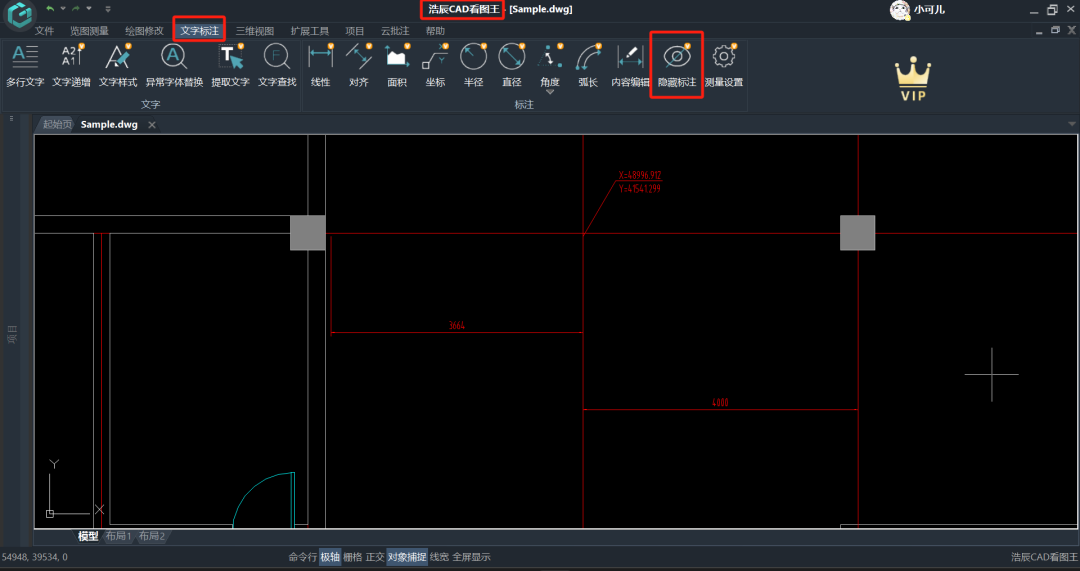This screenshot has height=571, width=1080.
Task: Select the 线性 linear dimension tool
Action: 320,65
